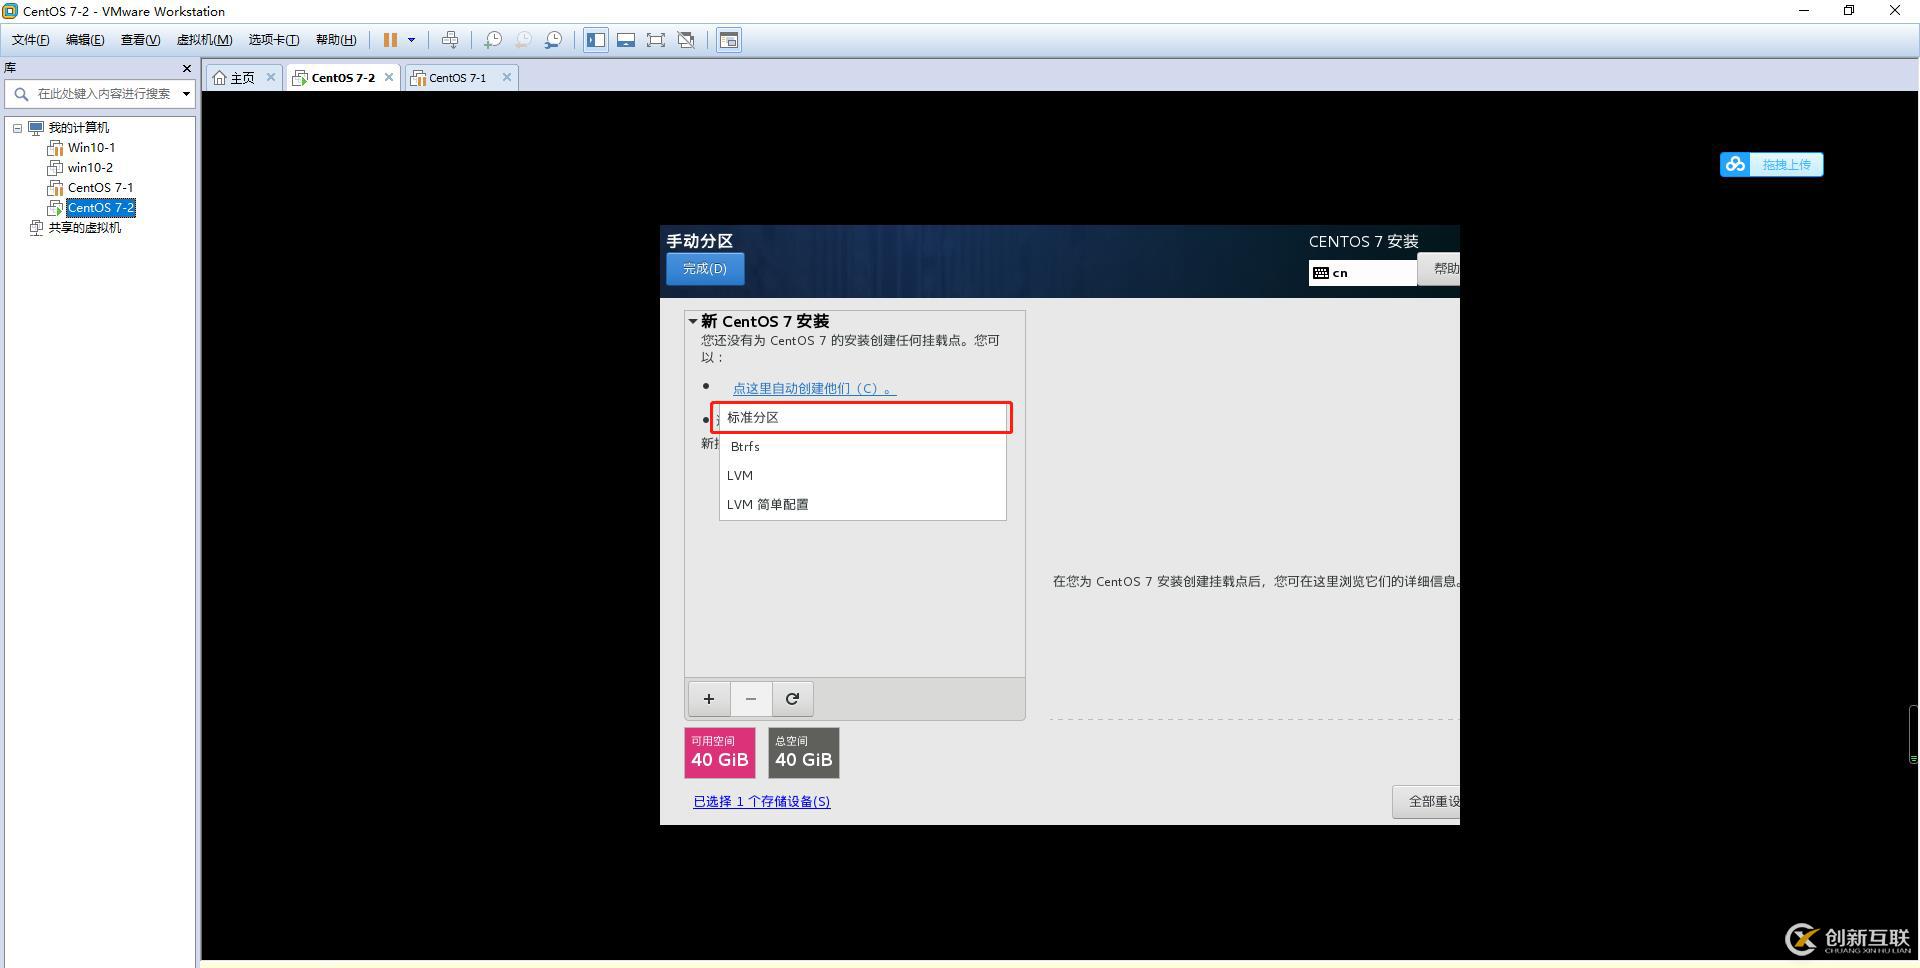The height and width of the screenshot is (968, 1920).
Task: Collapse the 我的计算机 tree node
Action: [x=17, y=128]
